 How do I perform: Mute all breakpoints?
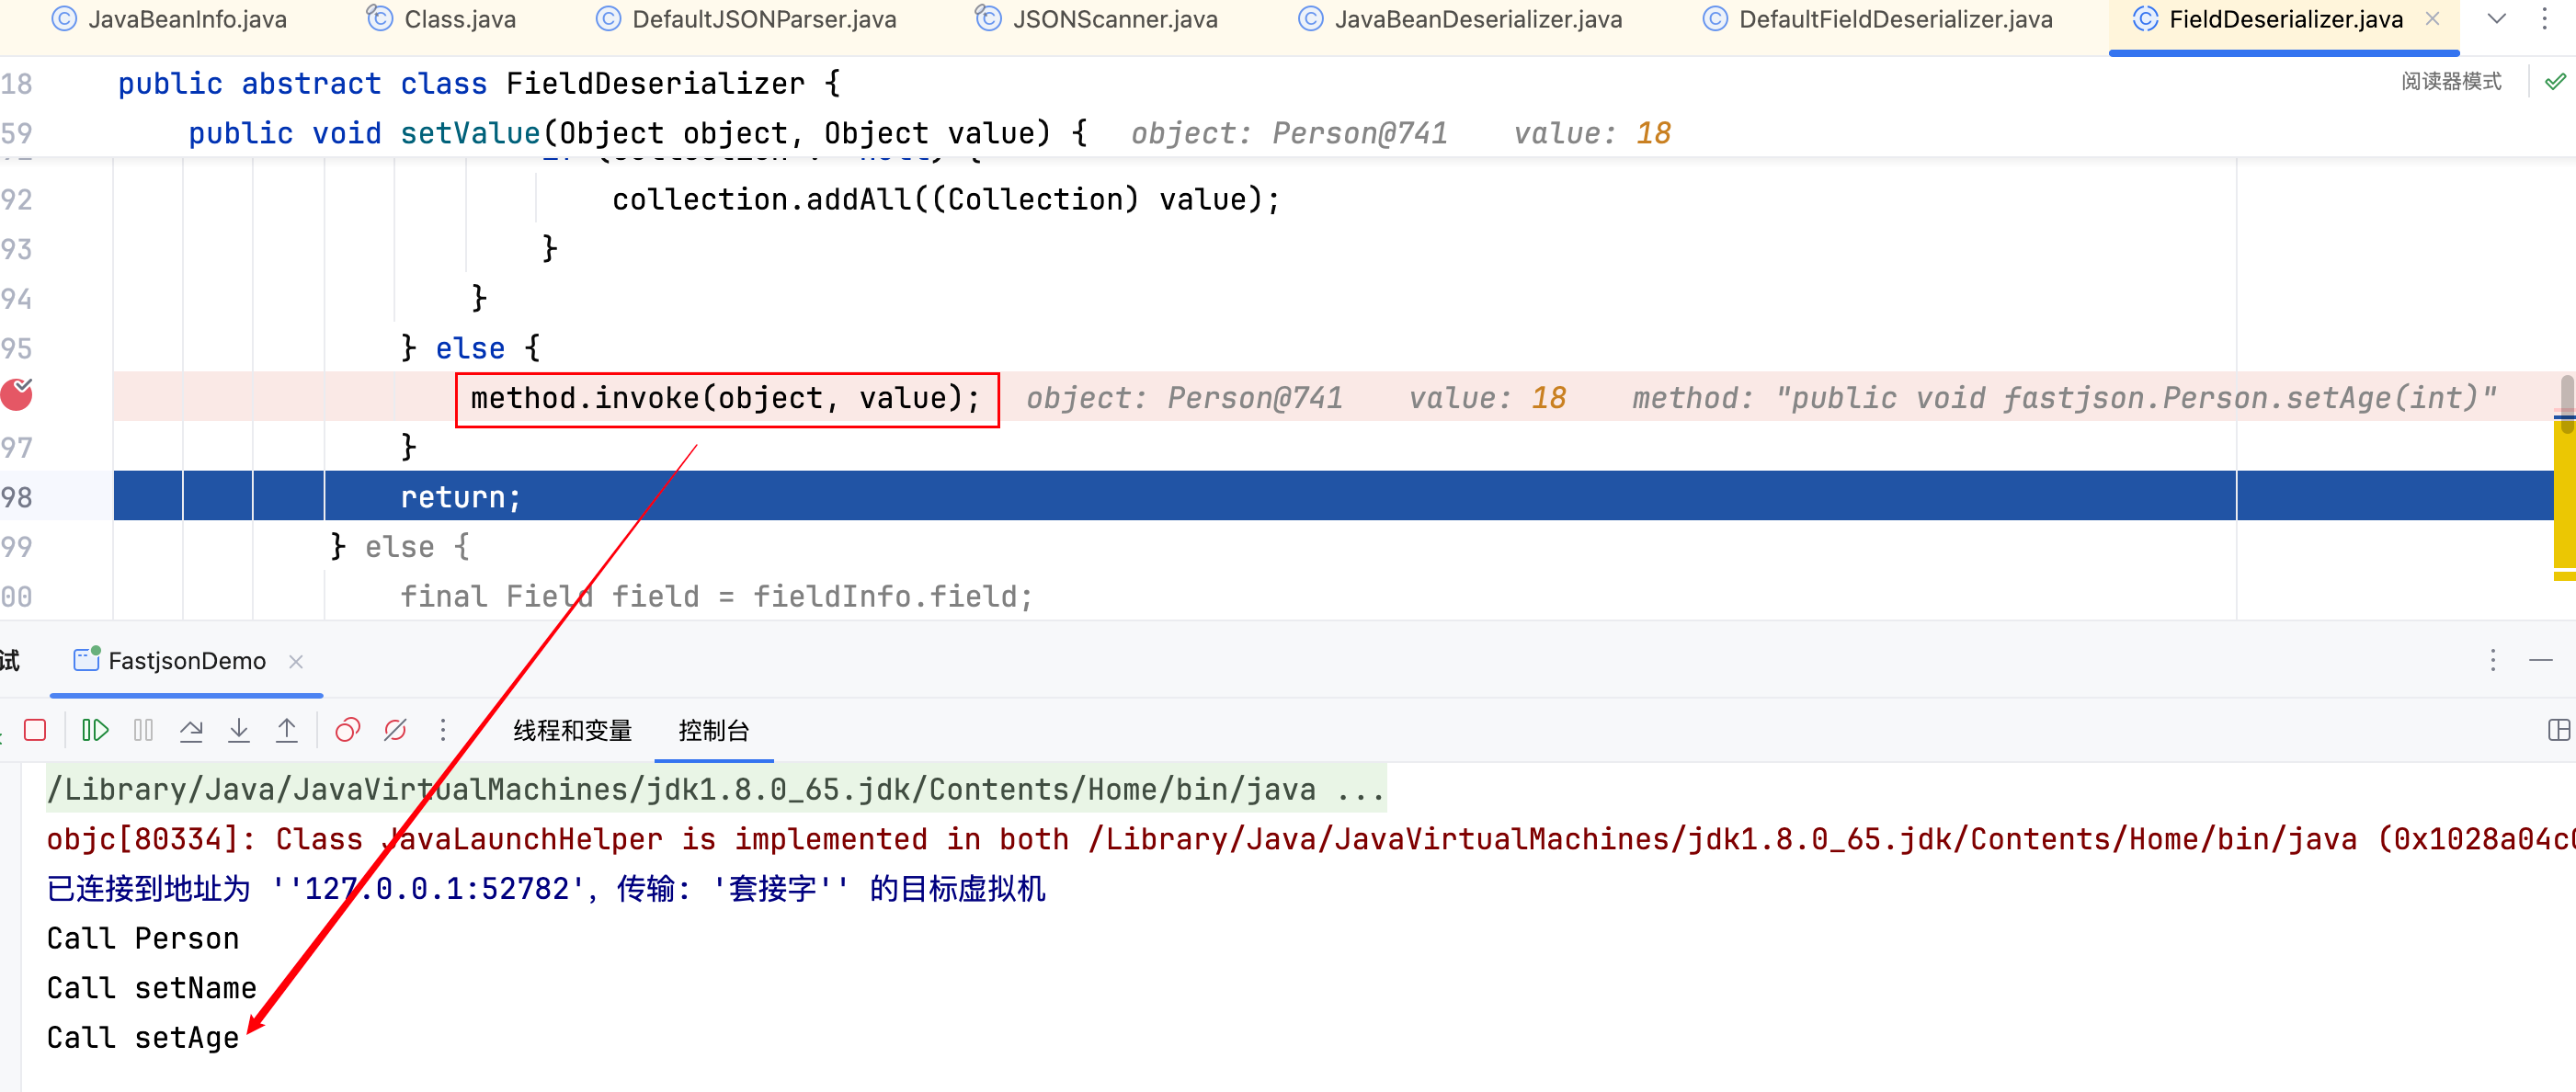(395, 730)
